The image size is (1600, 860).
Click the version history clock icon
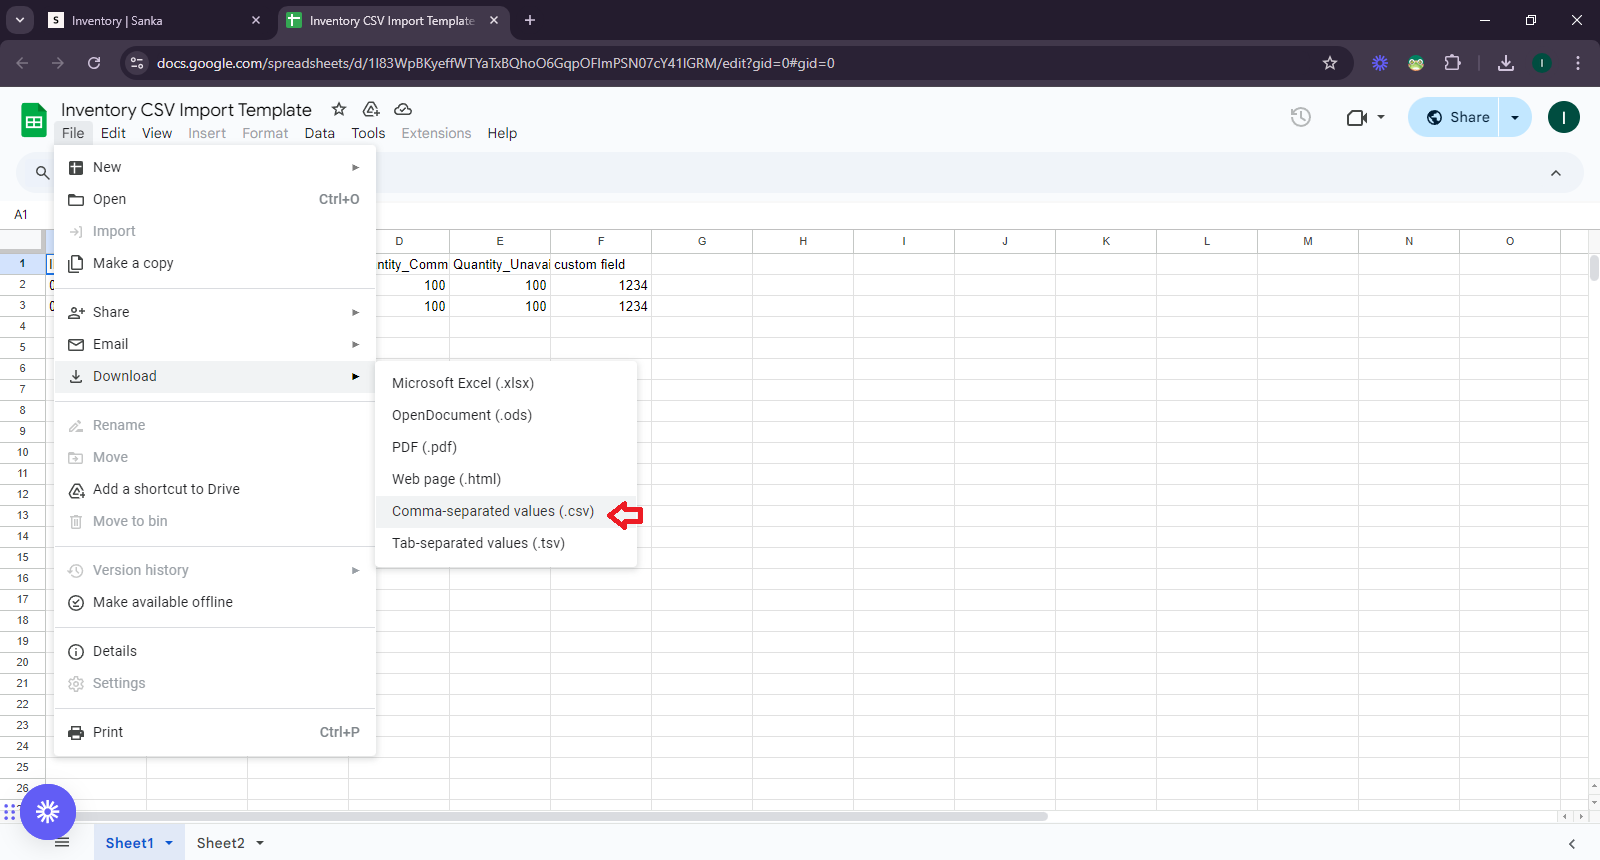1300,117
